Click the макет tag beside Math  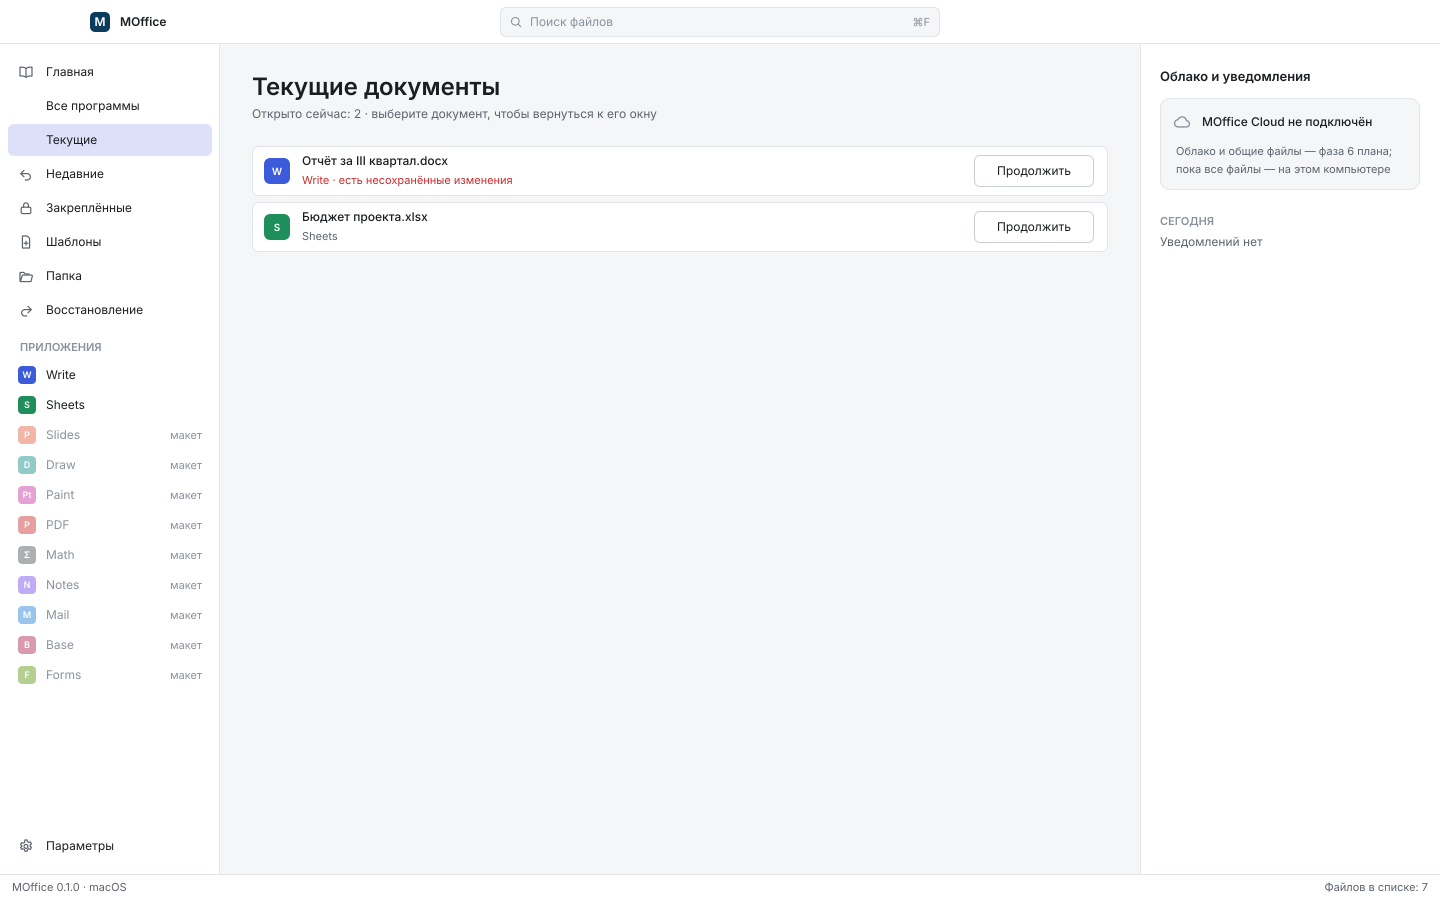pos(186,555)
